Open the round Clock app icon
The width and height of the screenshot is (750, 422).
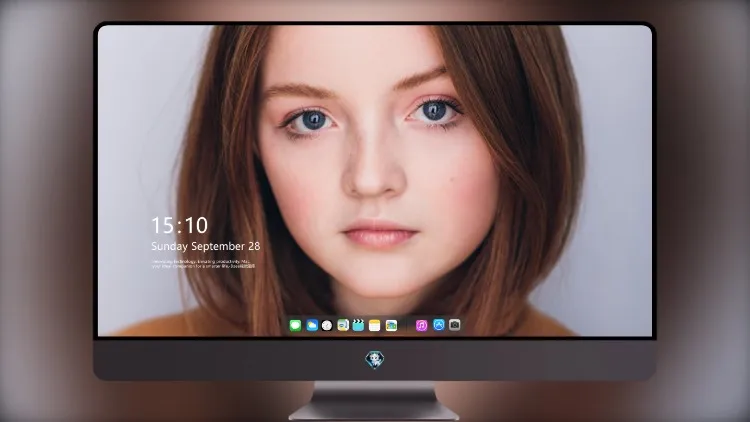tap(327, 325)
